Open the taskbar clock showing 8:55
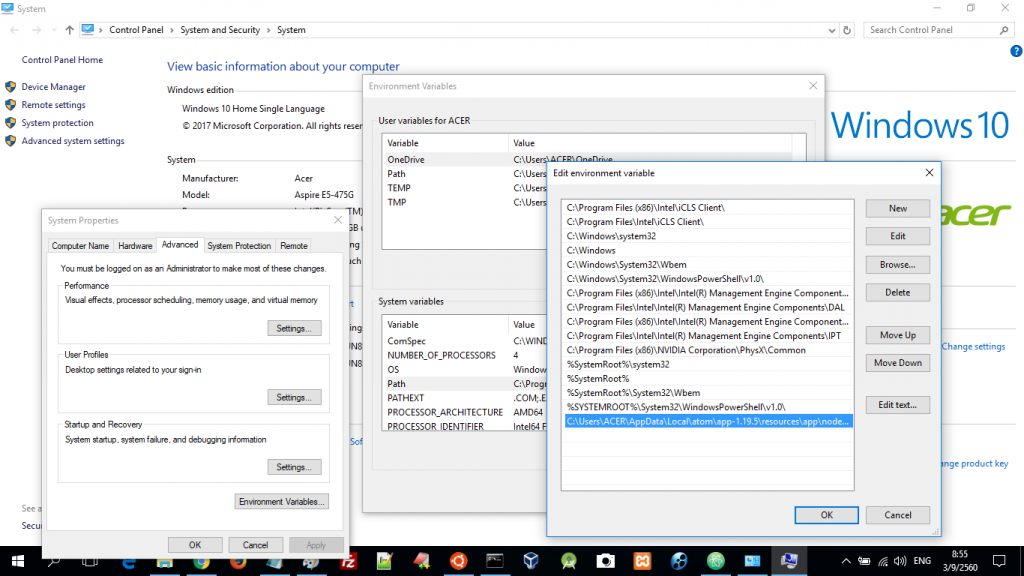 click(x=959, y=561)
